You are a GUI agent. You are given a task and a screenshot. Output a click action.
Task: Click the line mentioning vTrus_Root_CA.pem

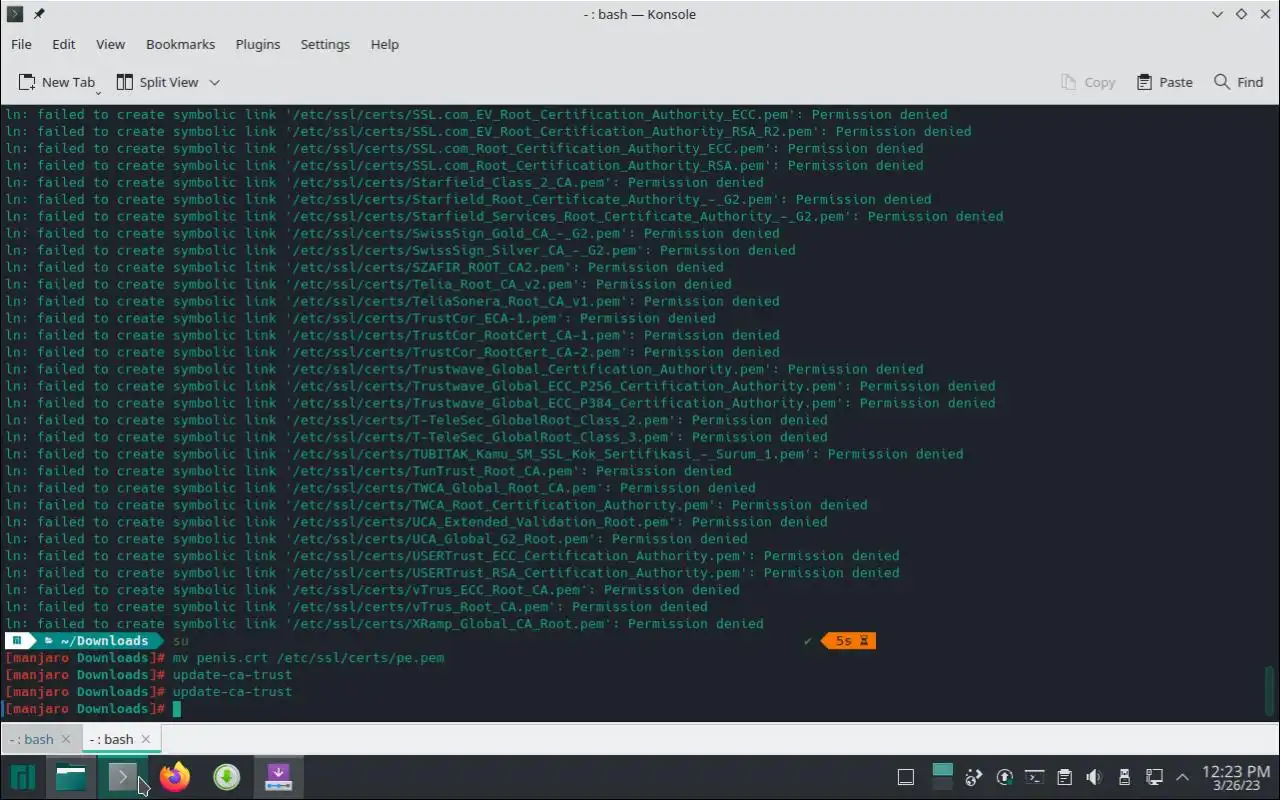tap(356, 607)
